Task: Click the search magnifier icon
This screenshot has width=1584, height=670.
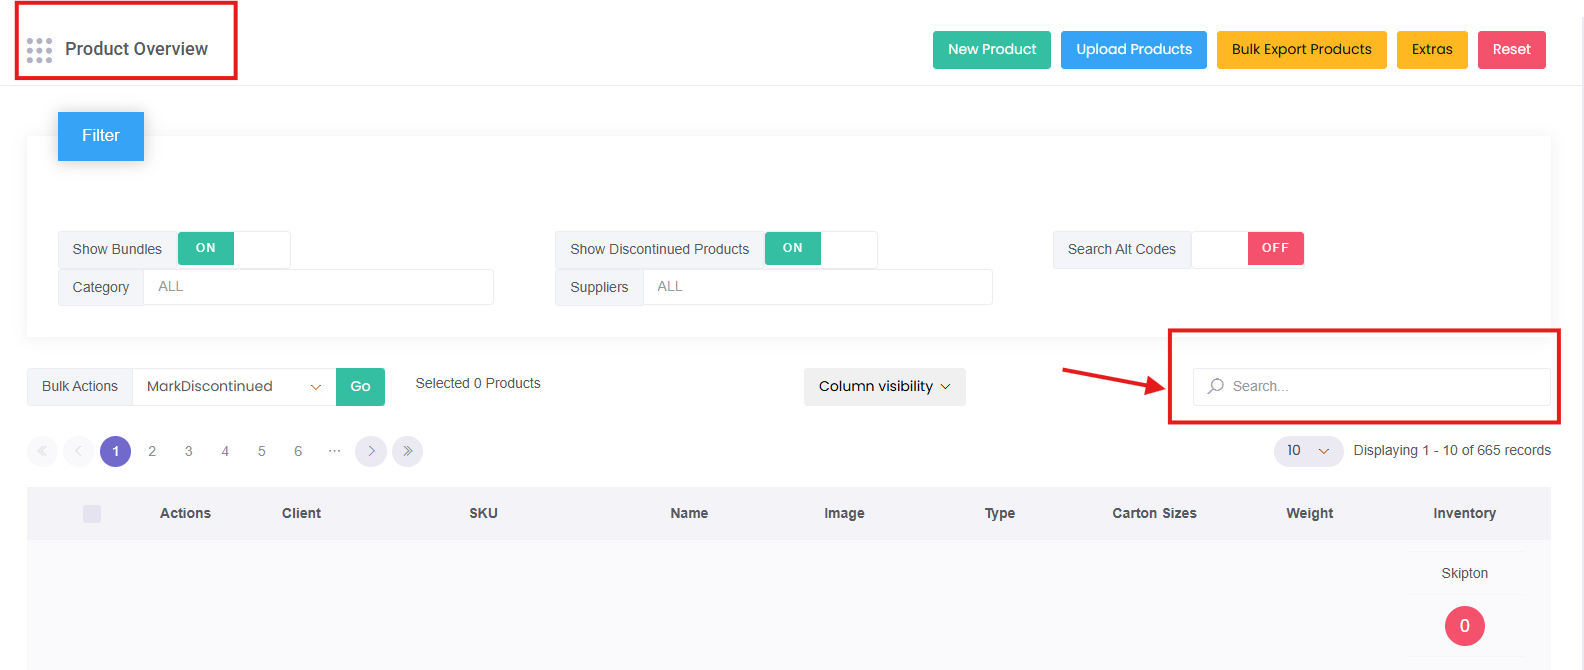Action: click(1215, 386)
